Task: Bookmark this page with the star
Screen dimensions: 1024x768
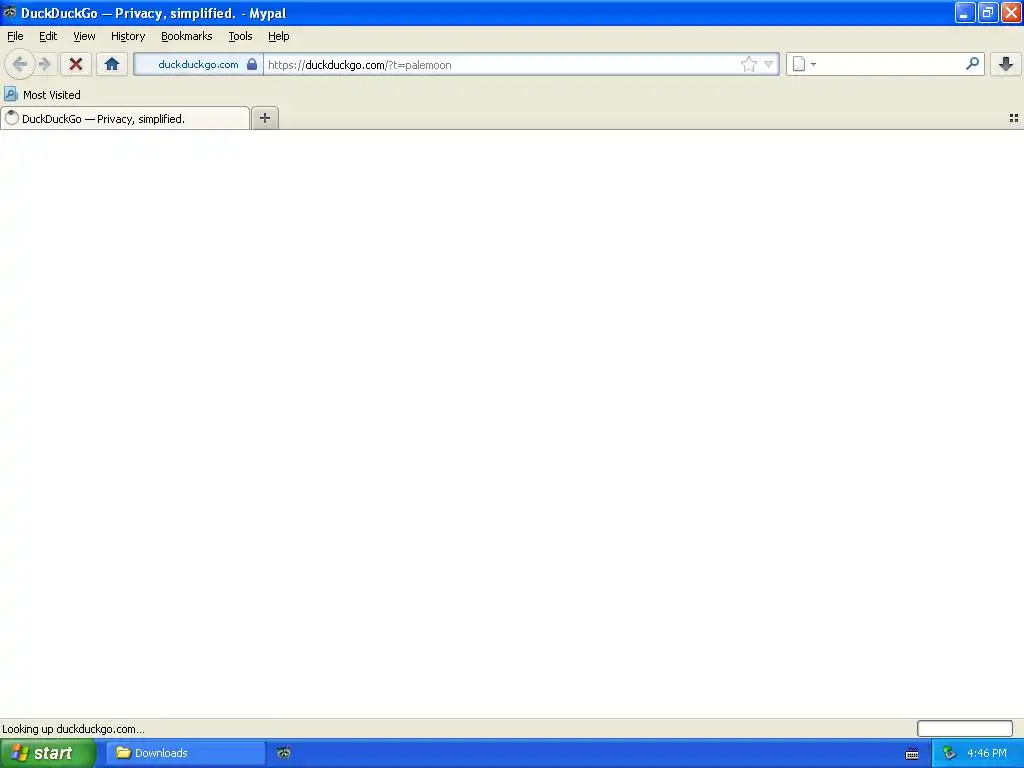Action: tap(748, 64)
